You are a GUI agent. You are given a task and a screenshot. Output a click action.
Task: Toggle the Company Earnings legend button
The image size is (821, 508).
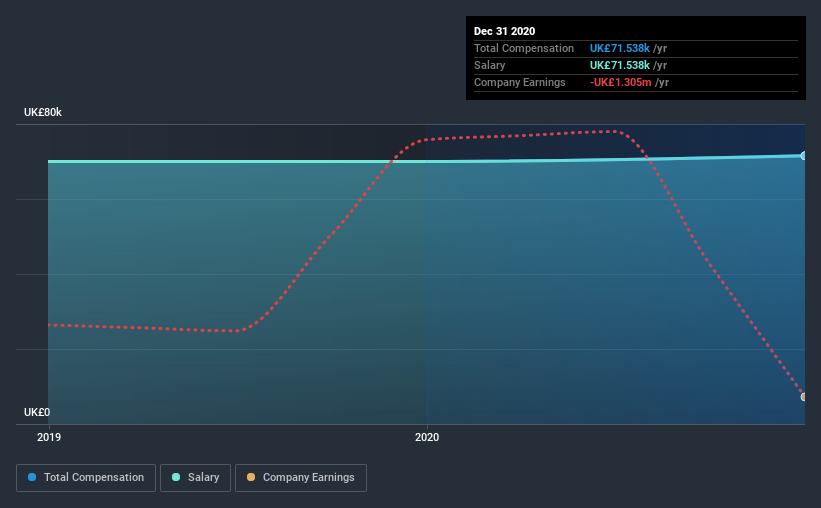pyautogui.click(x=301, y=478)
